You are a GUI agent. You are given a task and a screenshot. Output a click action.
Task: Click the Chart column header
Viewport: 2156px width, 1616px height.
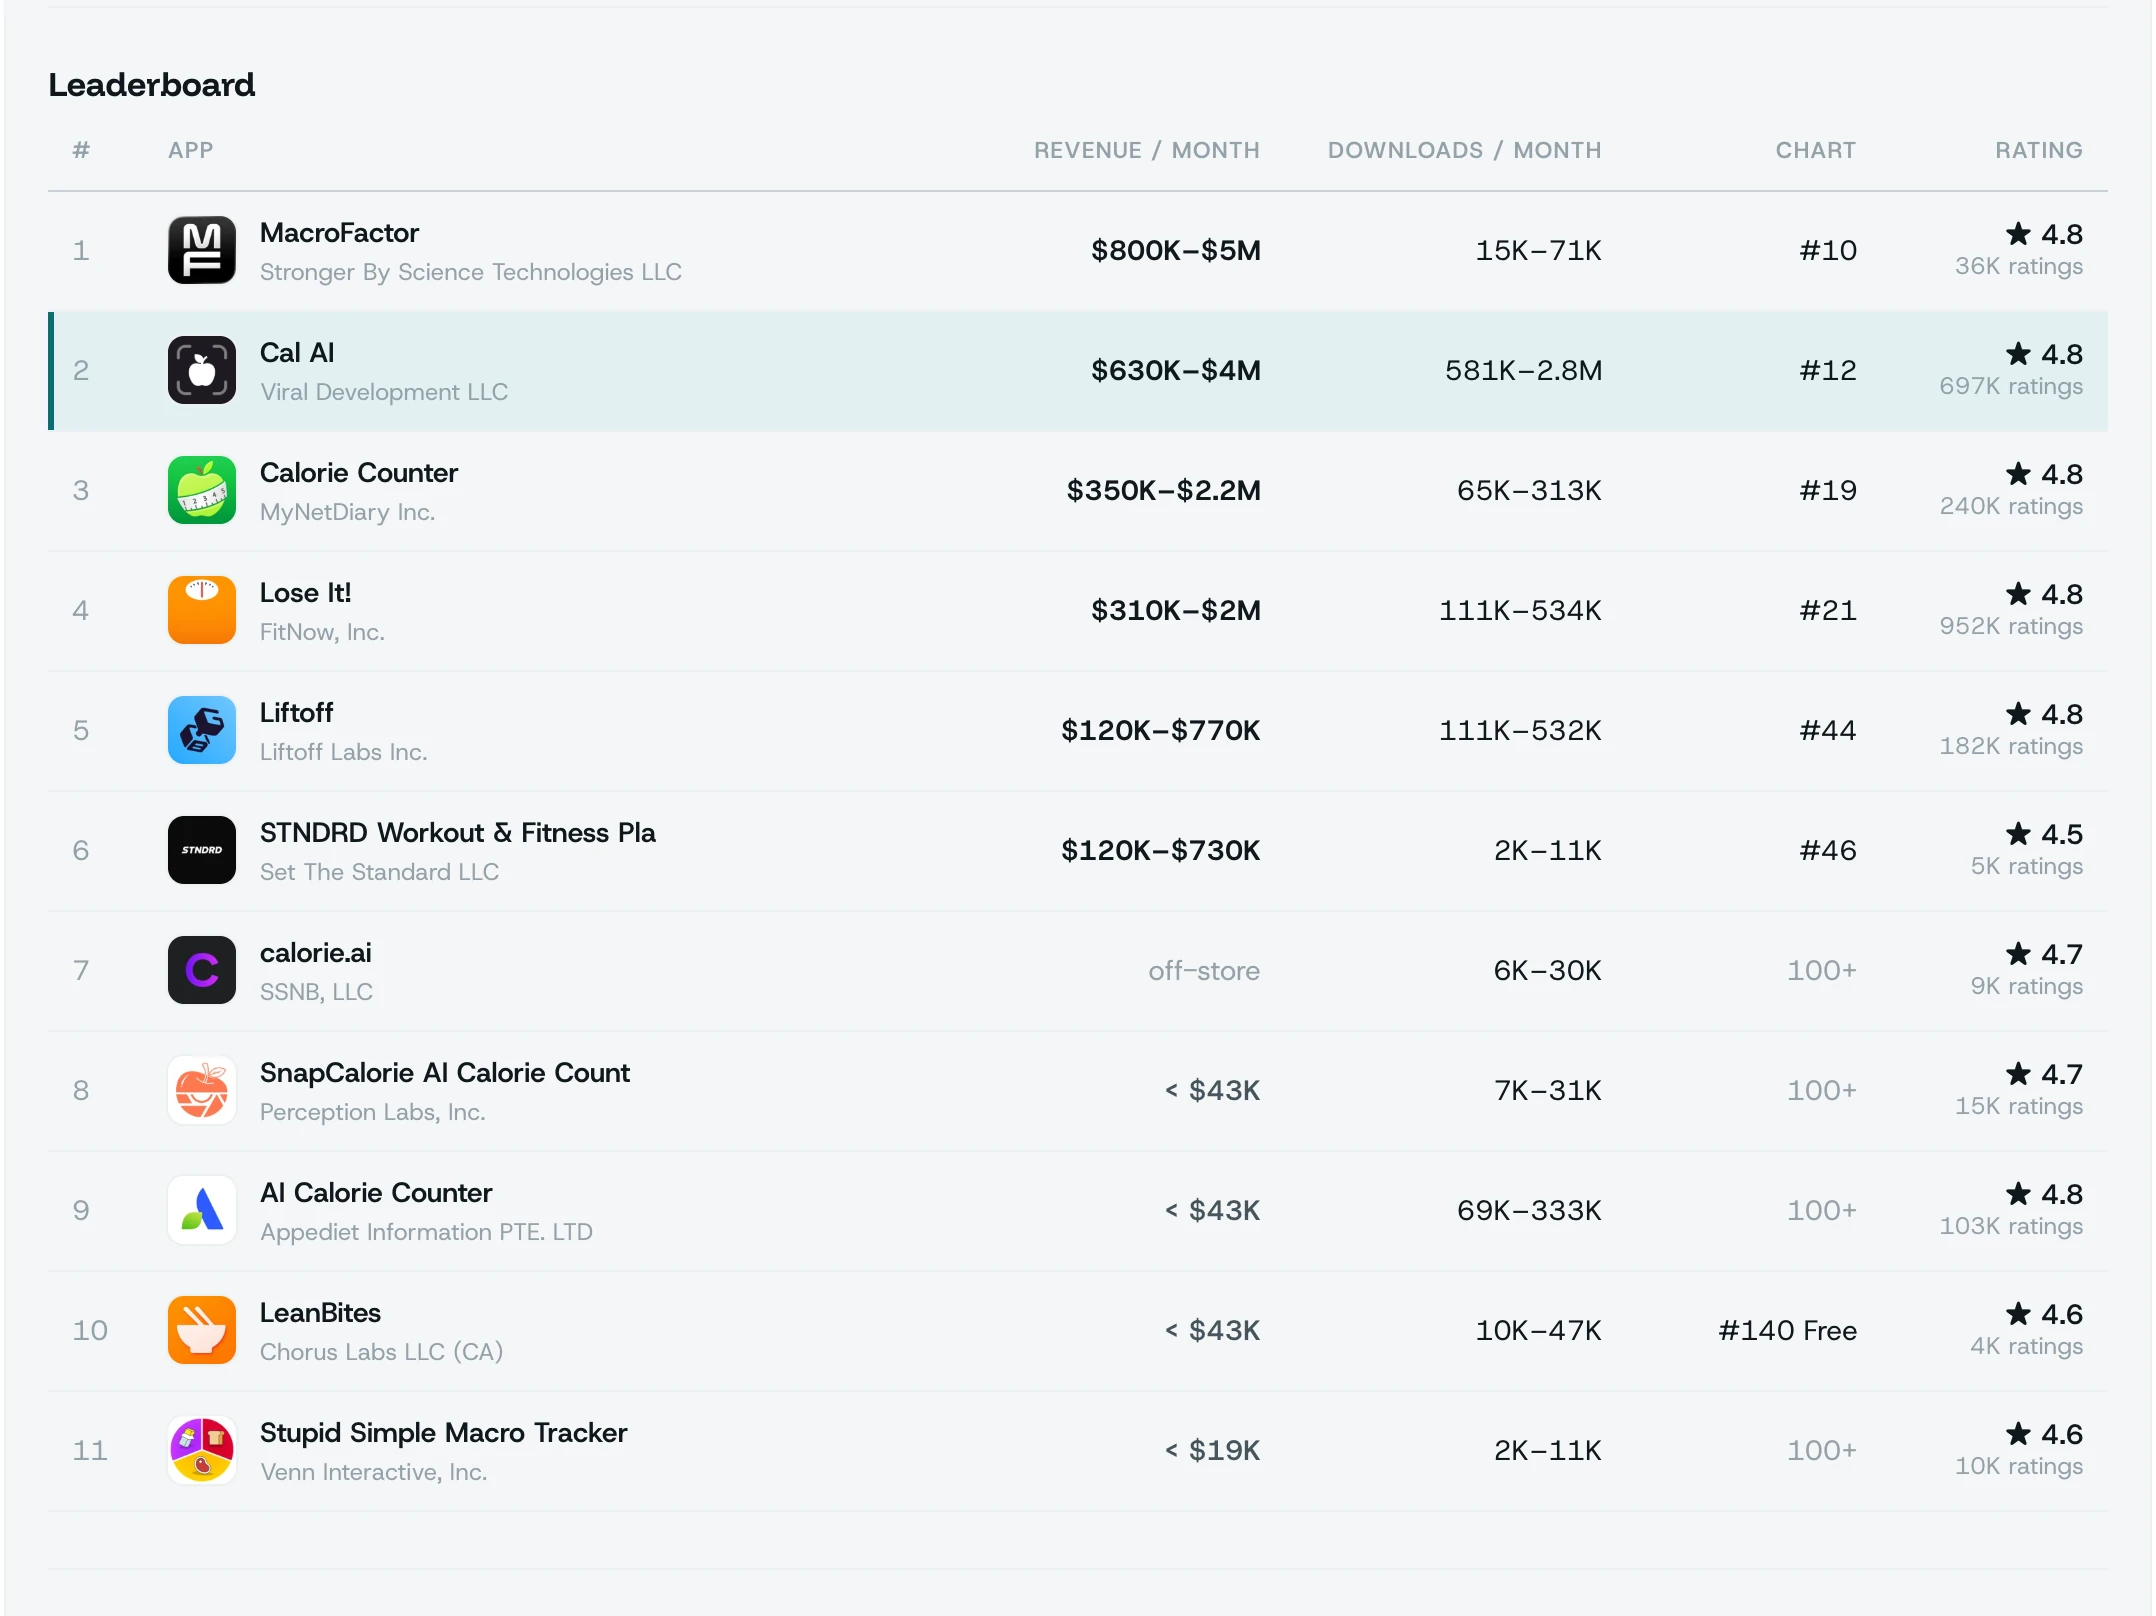(1815, 150)
